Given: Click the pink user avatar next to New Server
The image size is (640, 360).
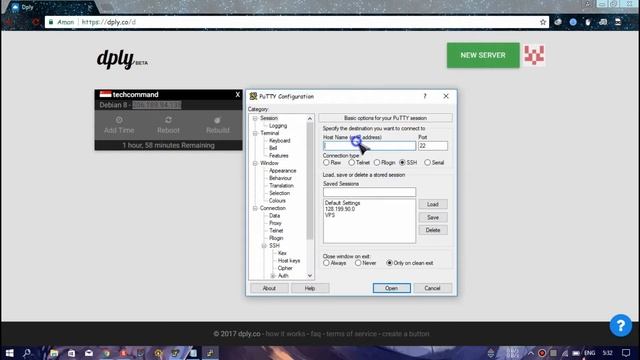Looking at the screenshot, I should pyautogui.click(x=534, y=55).
